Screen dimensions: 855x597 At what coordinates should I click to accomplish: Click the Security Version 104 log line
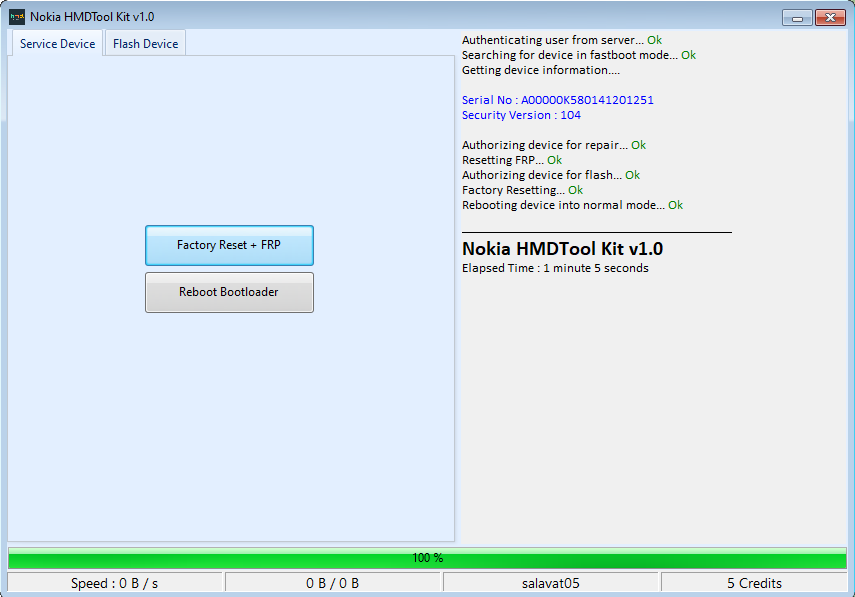[521, 115]
